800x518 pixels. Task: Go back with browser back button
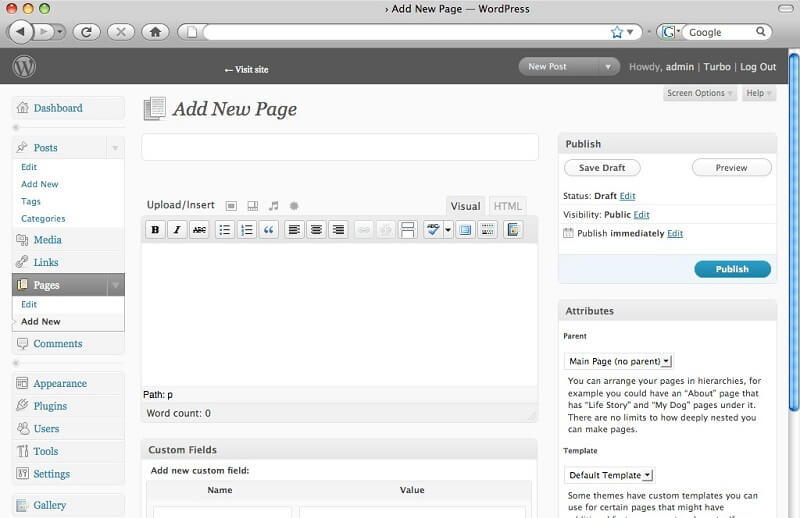20,32
